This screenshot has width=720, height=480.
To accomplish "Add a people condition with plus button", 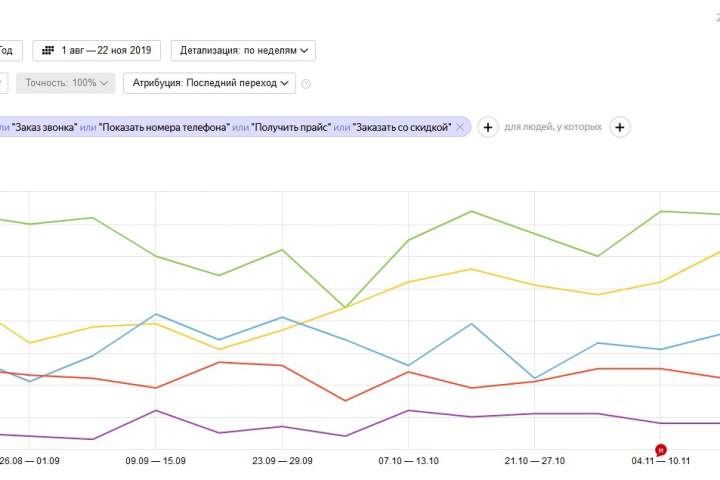I will 620,127.
